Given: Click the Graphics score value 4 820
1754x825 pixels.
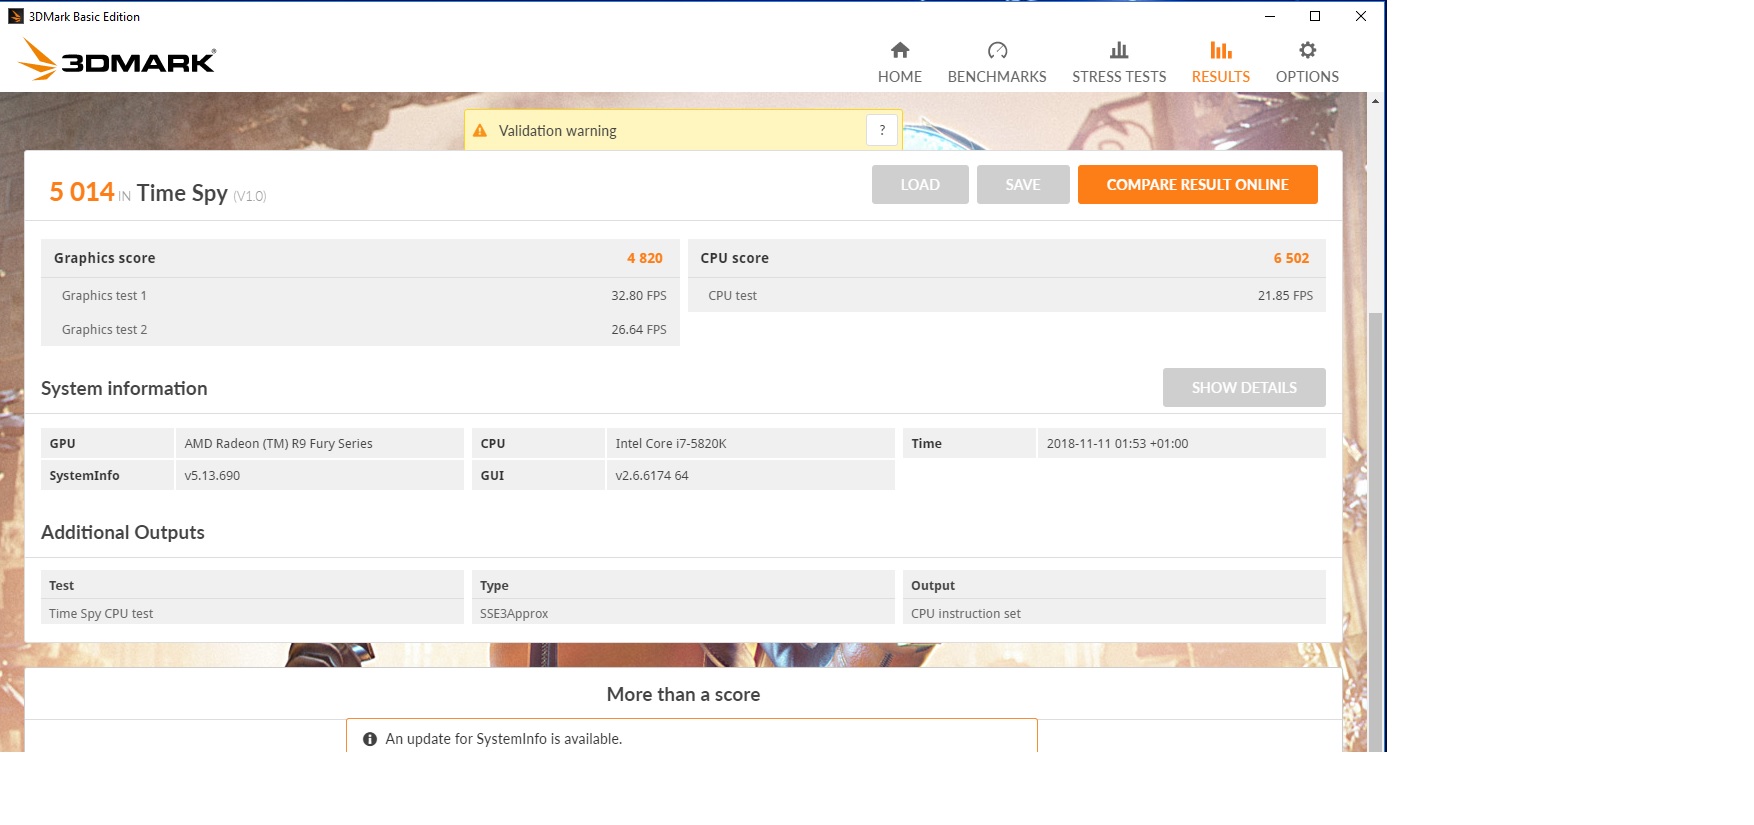Looking at the screenshot, I should [x=645, y=258].
